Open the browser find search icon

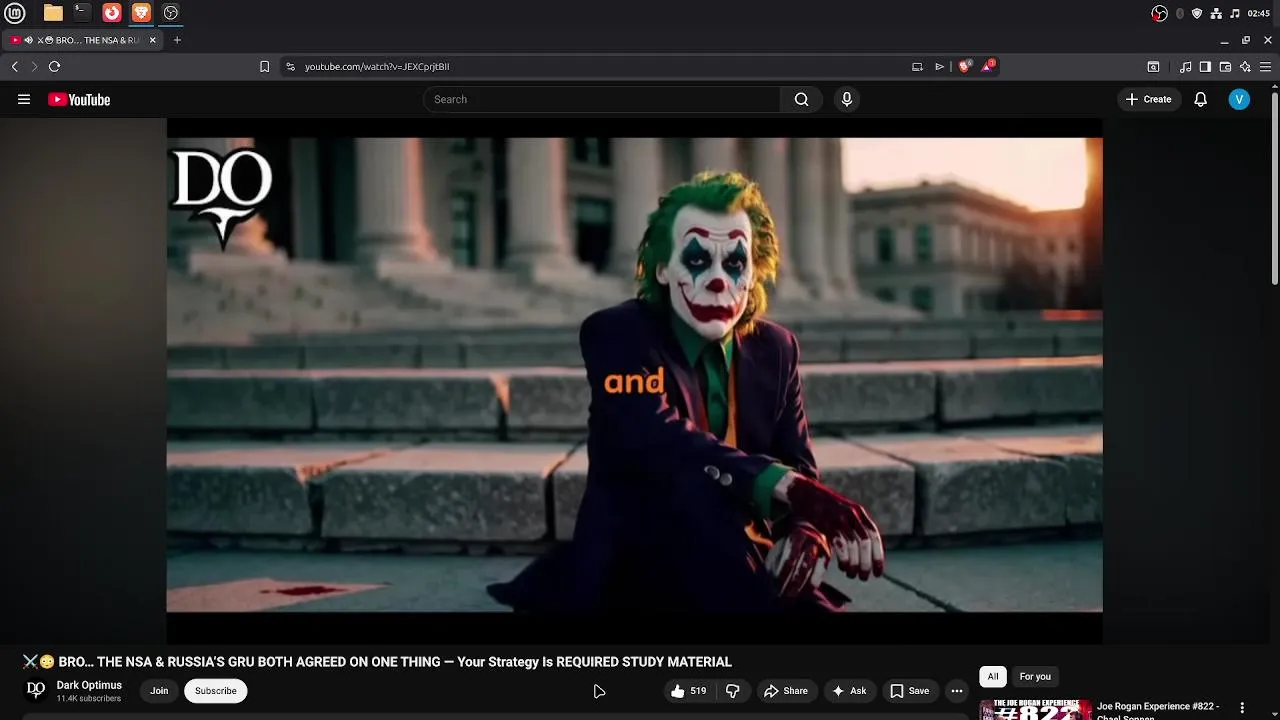[x=1153, y=66]
